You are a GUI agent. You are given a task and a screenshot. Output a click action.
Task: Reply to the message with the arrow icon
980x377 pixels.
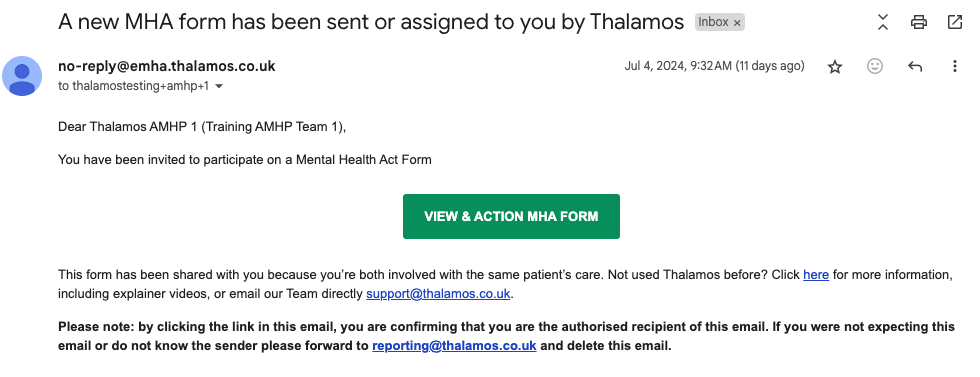coord(915,66)
